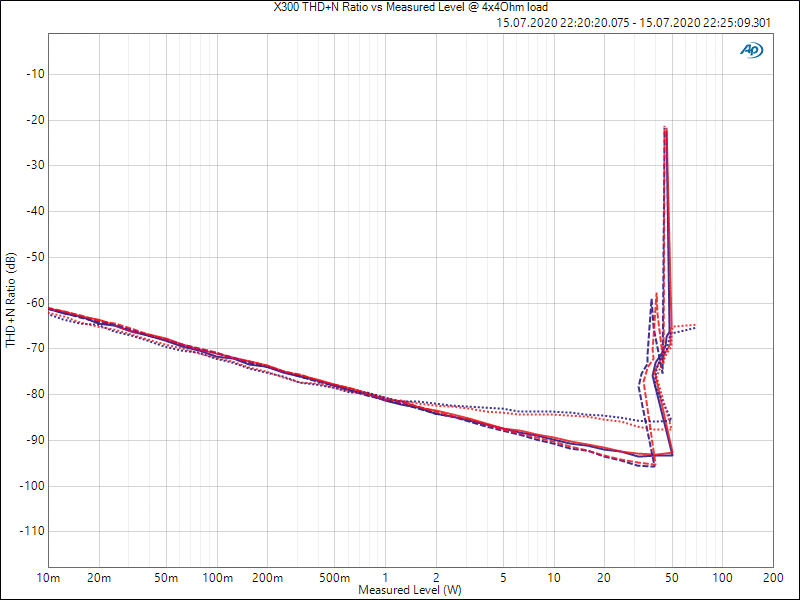
Task: Click the X-axis tick label 200
Action: (x=773, y=578)
